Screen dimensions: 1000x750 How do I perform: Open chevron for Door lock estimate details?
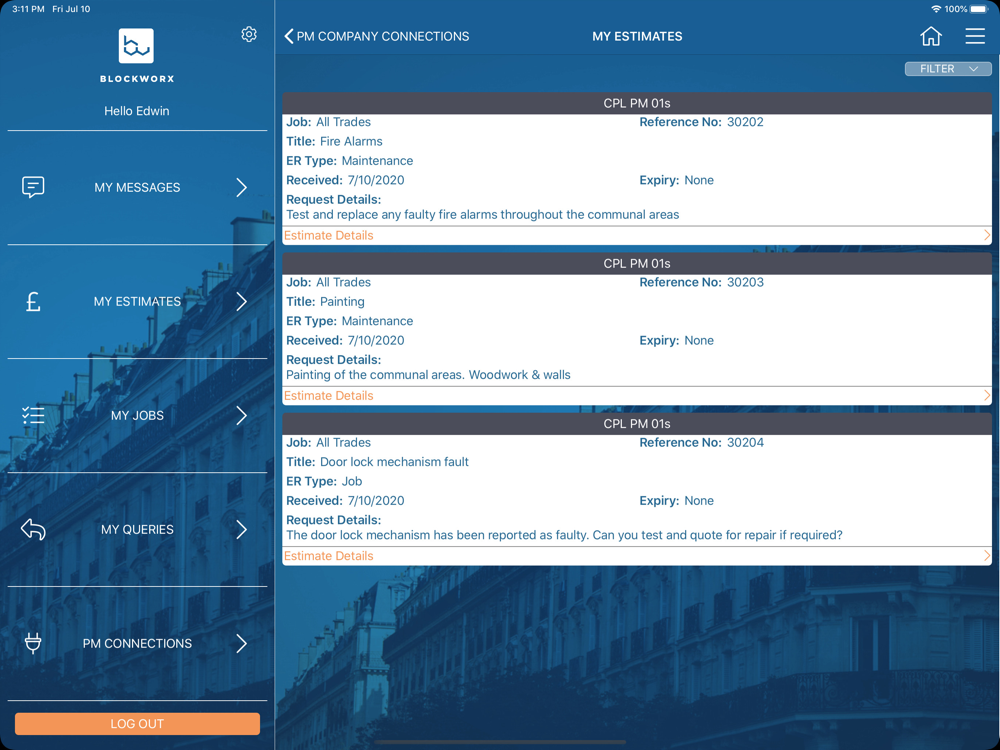tap(987, 555)
